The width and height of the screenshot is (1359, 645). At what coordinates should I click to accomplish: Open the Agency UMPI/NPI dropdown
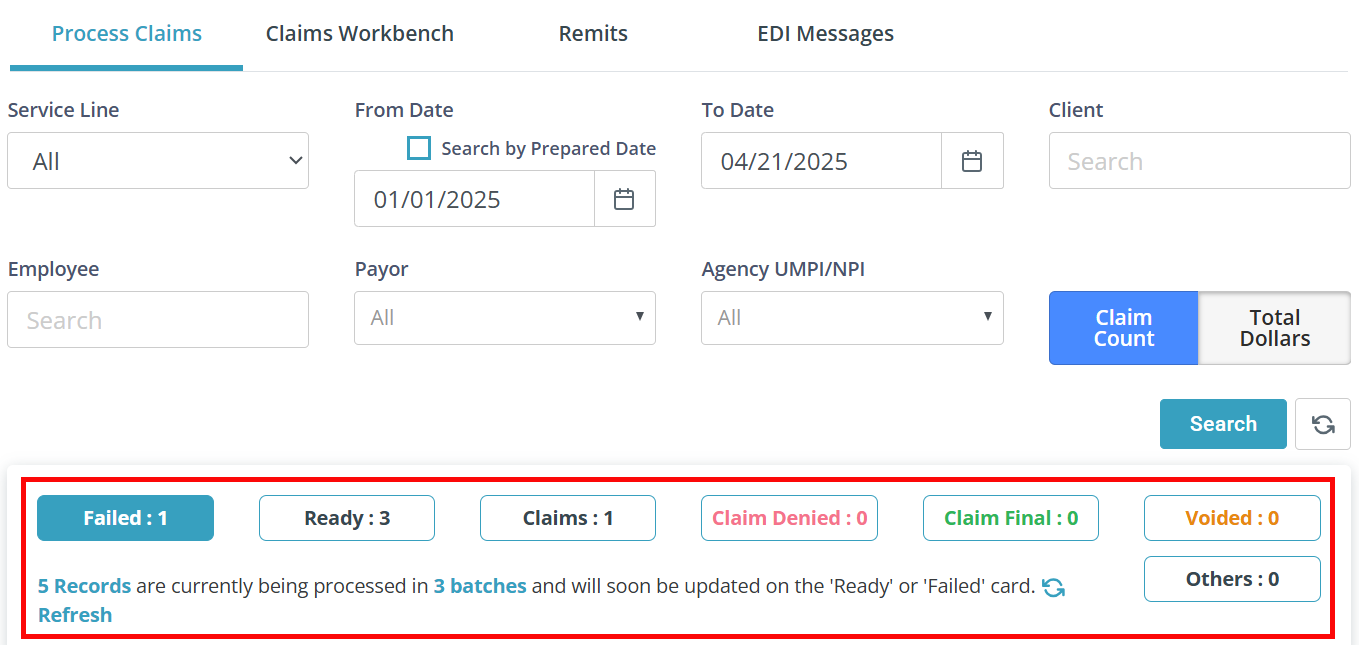click(x=852, y=318)
